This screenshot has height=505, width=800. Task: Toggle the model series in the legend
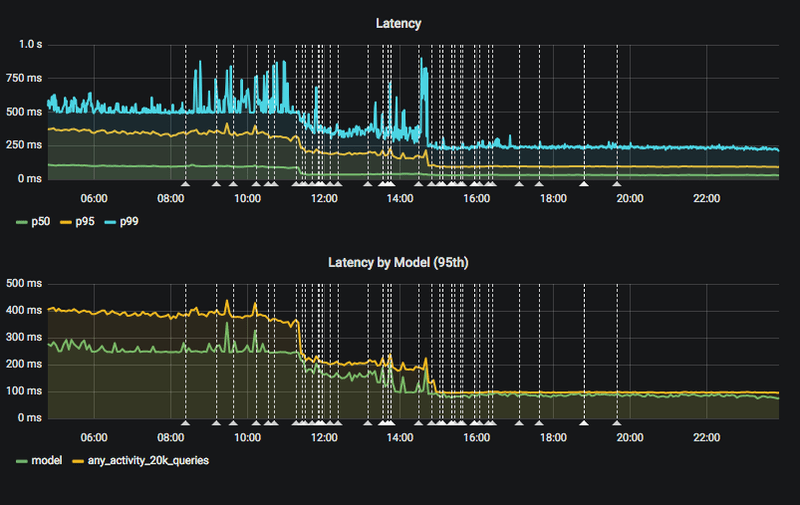[47, 461]
